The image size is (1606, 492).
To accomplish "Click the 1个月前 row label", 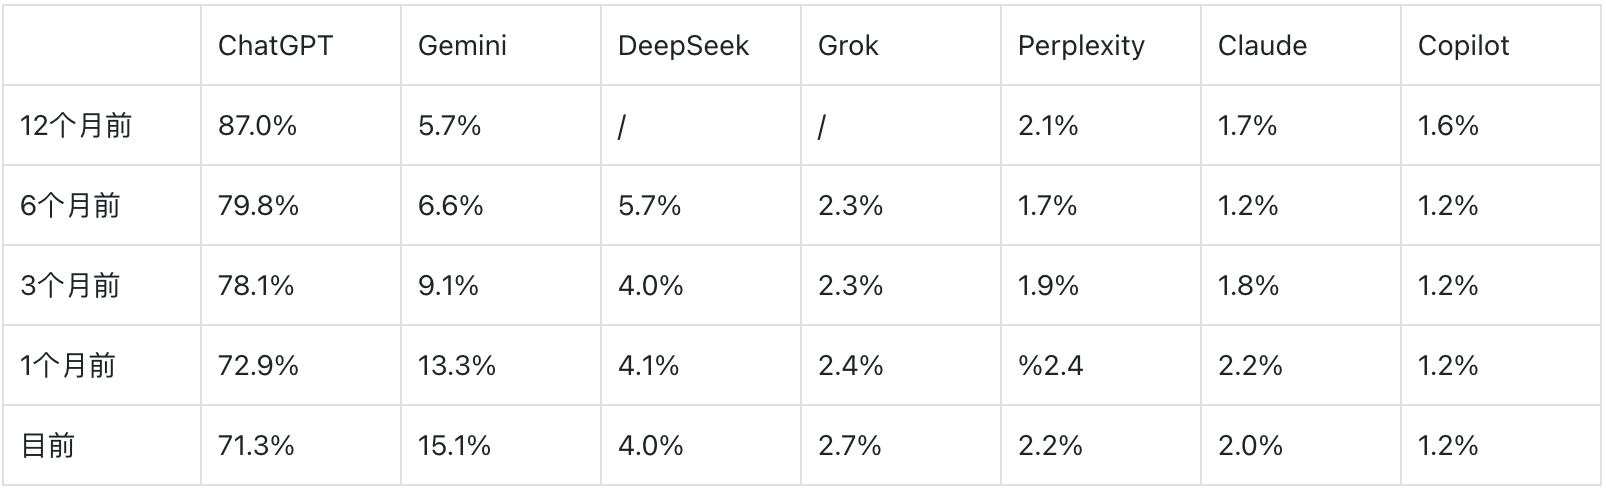I will tap(68, 366).
